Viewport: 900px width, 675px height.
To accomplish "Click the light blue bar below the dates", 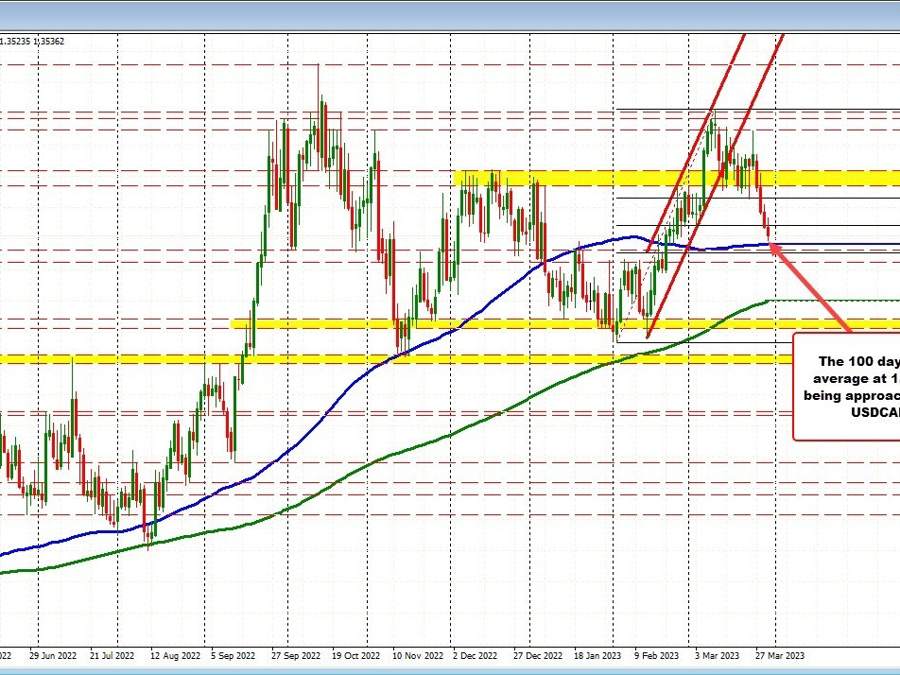I will (450, 669).
